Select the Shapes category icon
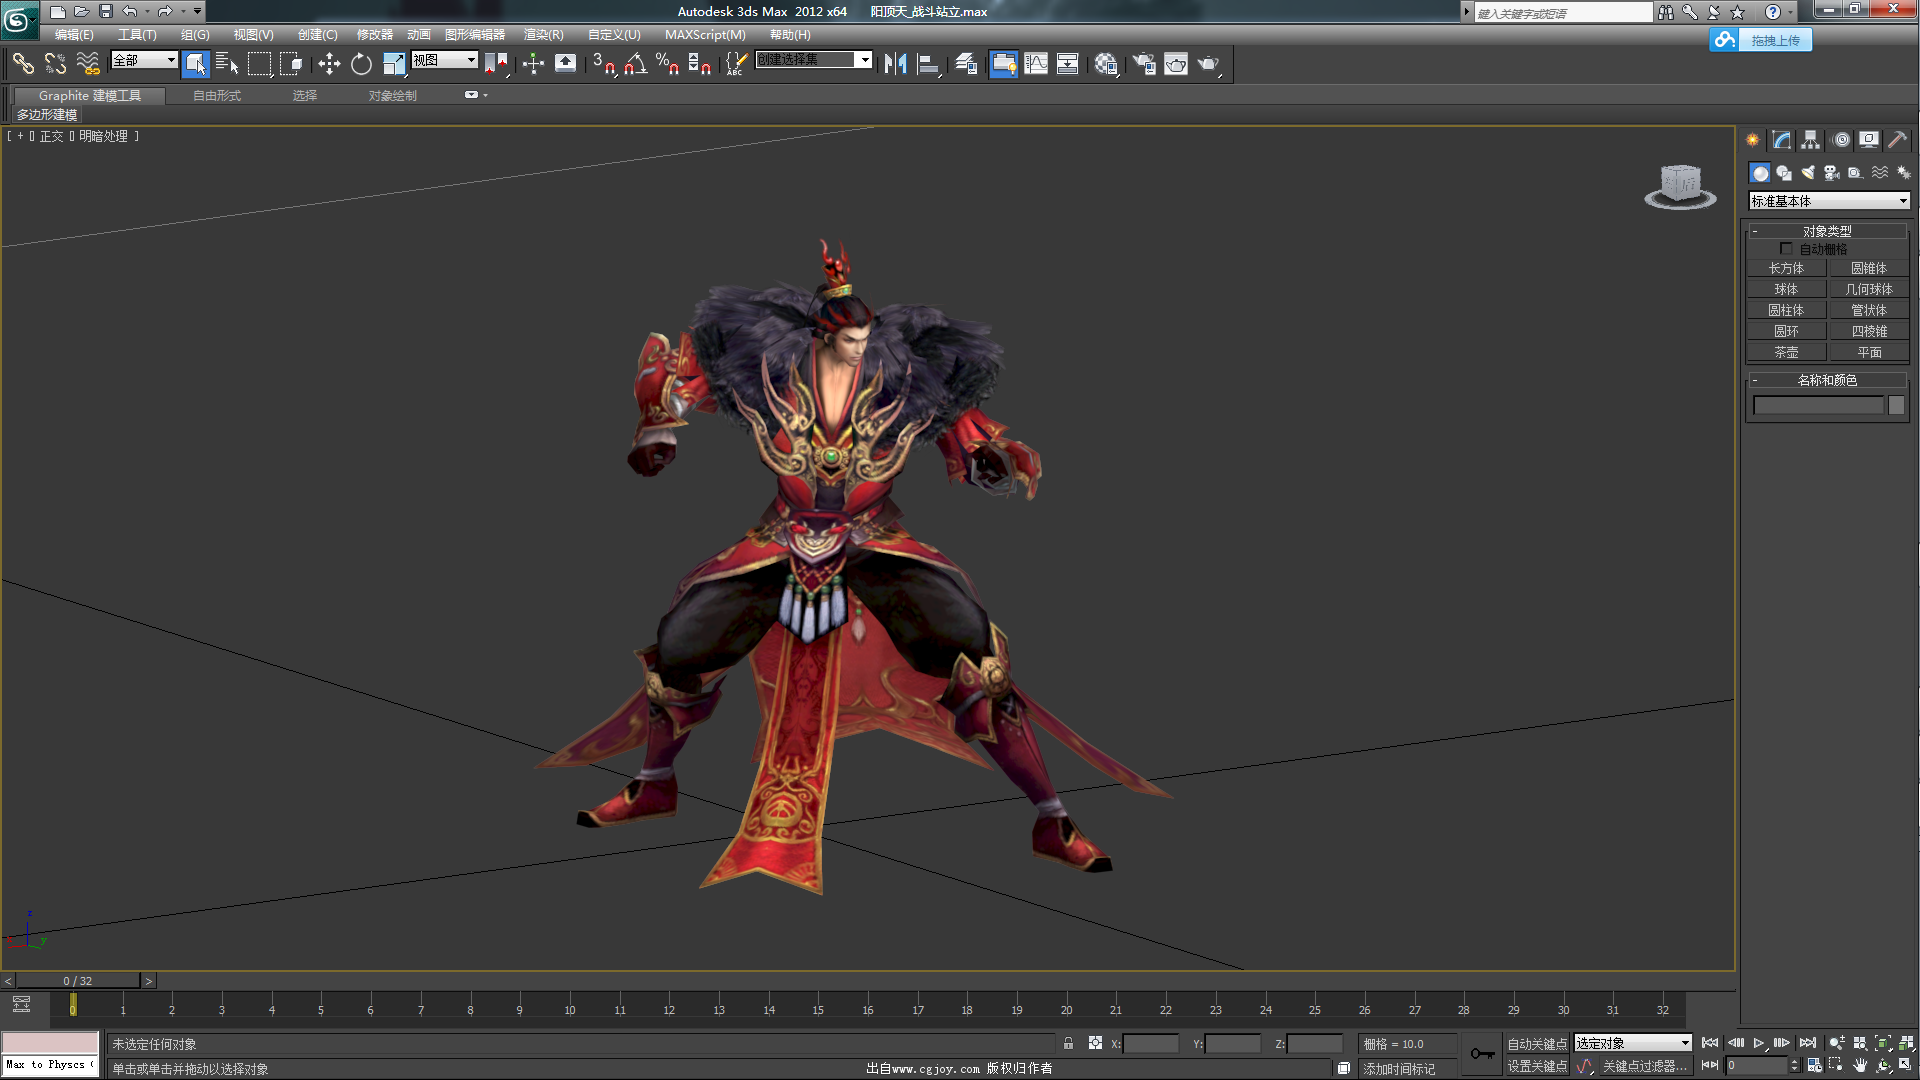The image size is (1920, 1080). tap(1784, 173)
